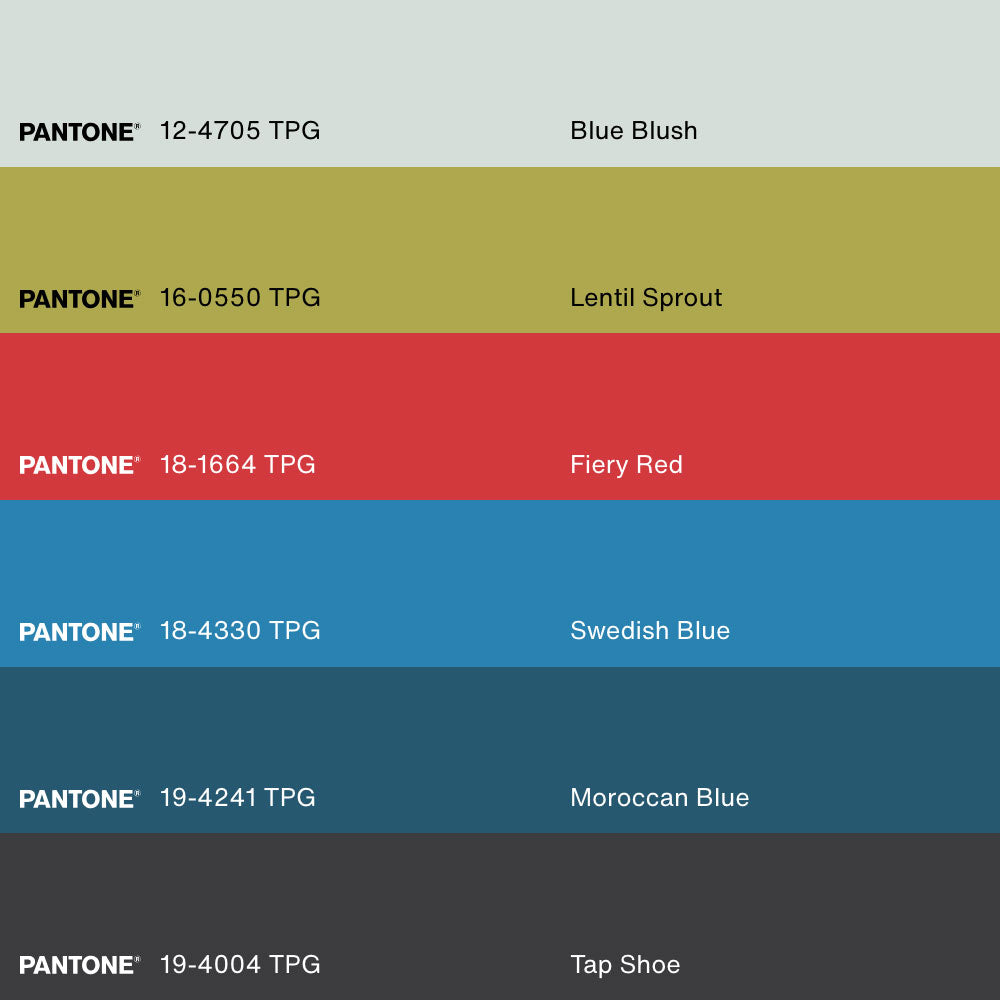This screenshot has height=1000, width=1000.
Task: Click the code 18-1664 TPG
Action: [237, 465]
